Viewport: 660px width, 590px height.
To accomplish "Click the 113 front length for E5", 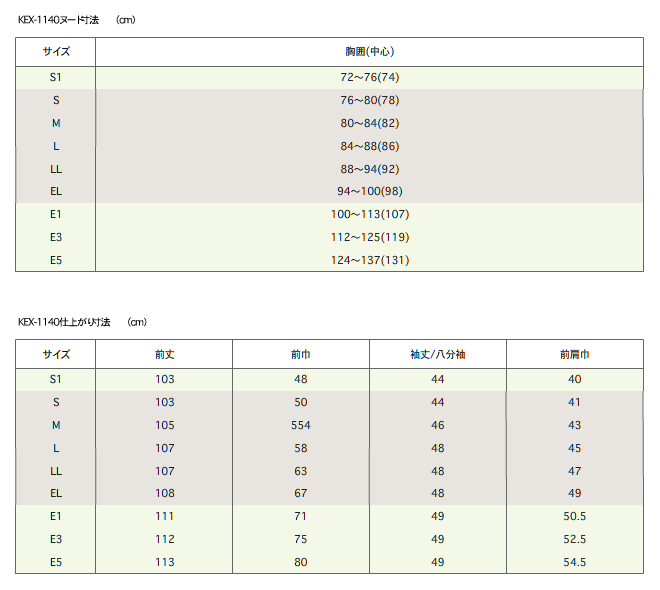I will pyautogui.click(x=164, y=562).
